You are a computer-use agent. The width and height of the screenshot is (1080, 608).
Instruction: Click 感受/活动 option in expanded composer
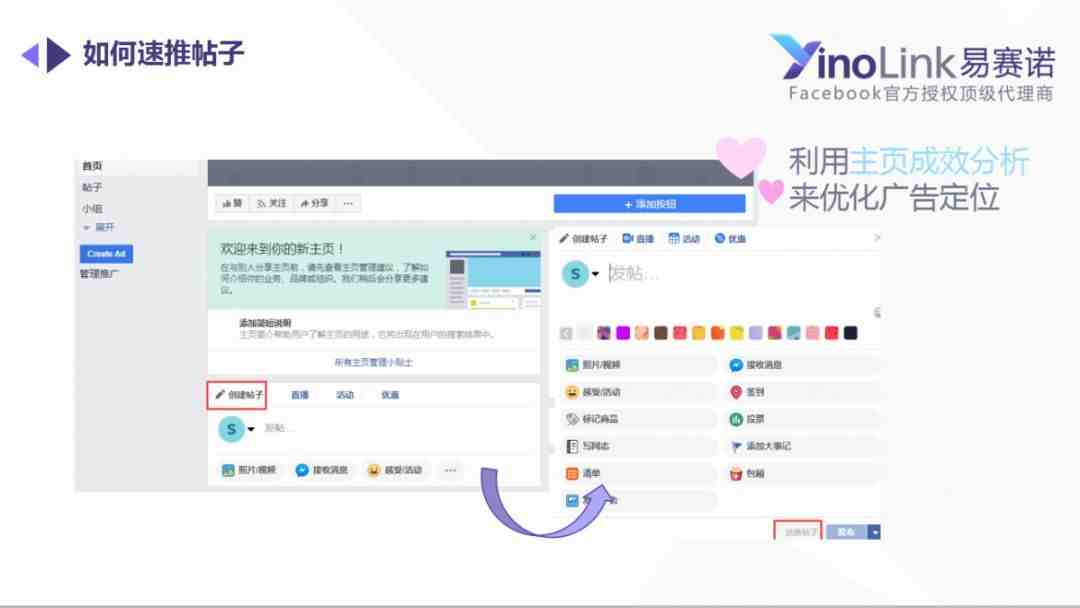pos(639,392)
